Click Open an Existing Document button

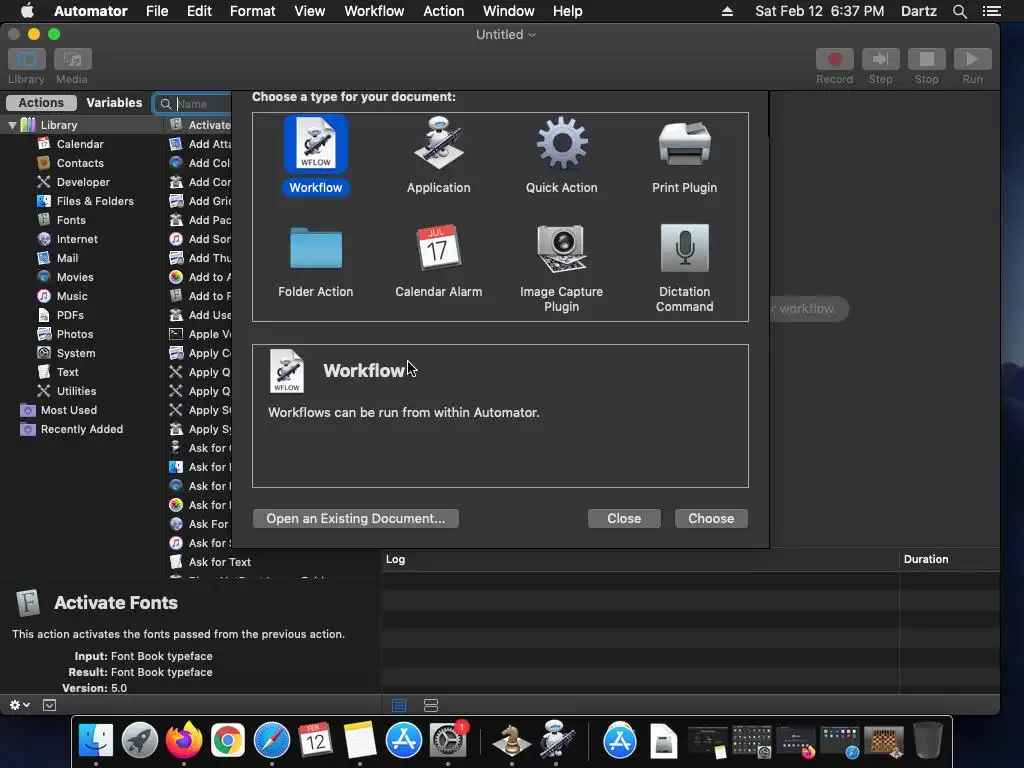pyautogui.click(x=356, y=519)
